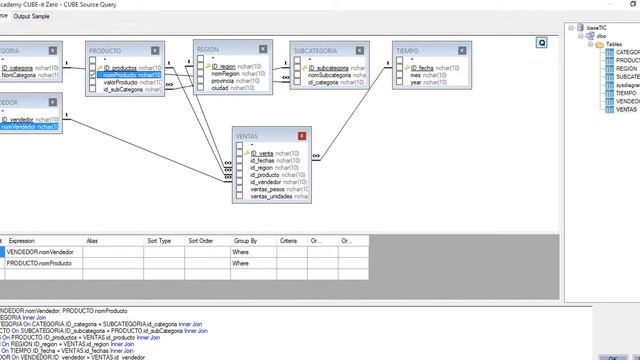Select the SUBCATEGORIA table icon in tree
Viewport: 640px width, 360px height.
pyautogui.click(x=609, y=77)
